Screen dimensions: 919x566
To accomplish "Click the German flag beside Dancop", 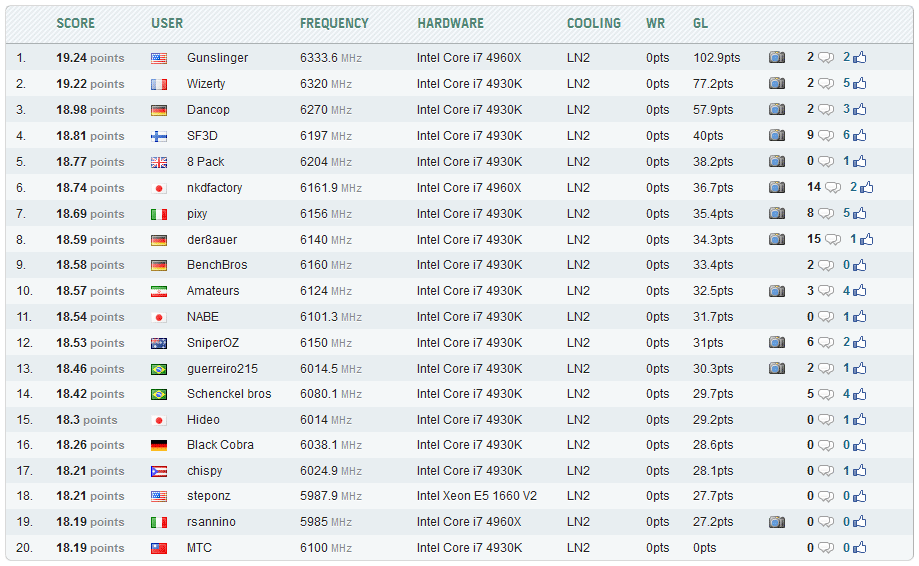I will tap(159, 110).
